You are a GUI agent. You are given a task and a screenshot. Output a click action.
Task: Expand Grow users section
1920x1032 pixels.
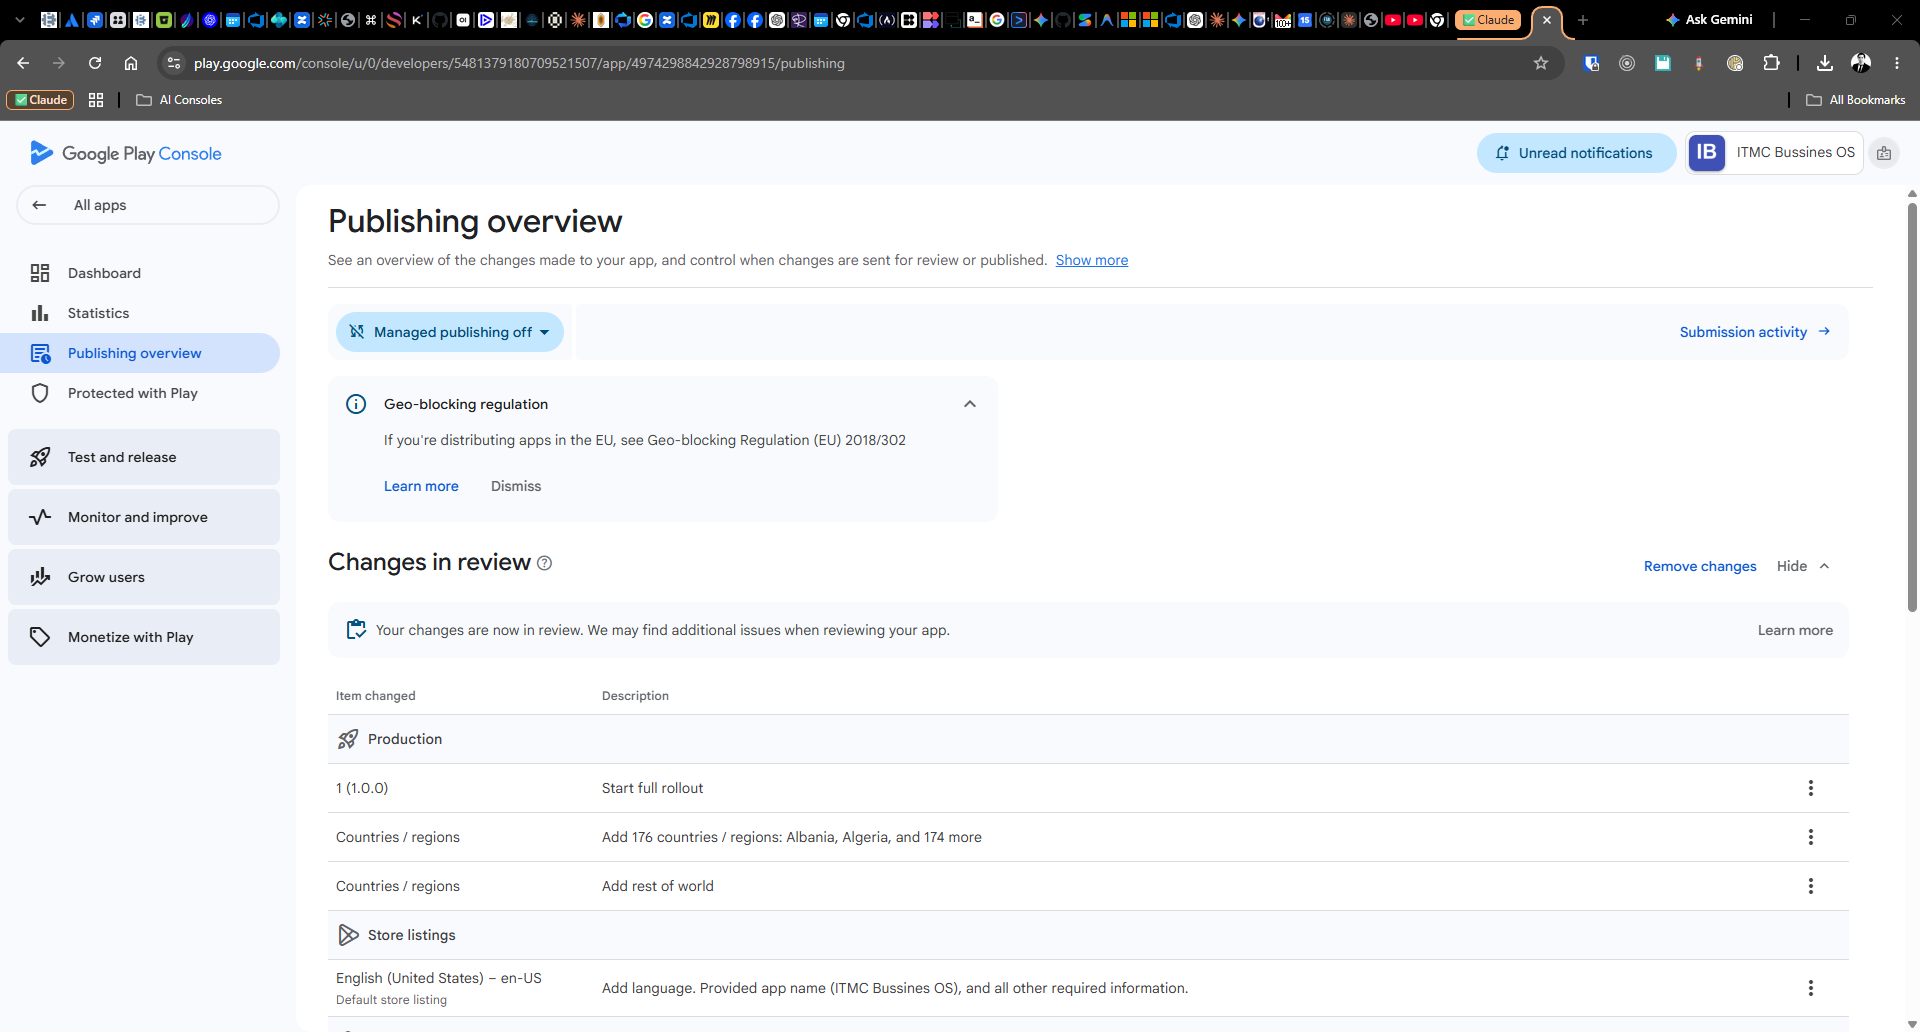pyautogui.click(x=144, y=577)
